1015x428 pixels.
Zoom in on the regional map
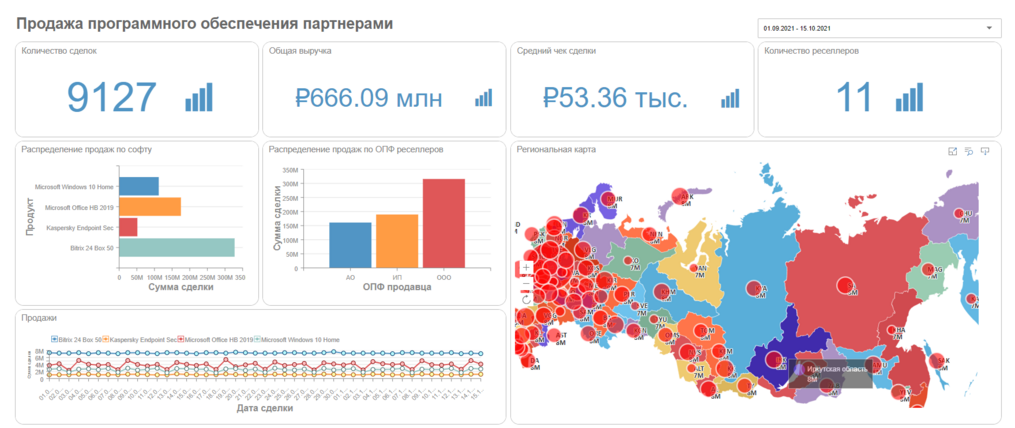526,268
